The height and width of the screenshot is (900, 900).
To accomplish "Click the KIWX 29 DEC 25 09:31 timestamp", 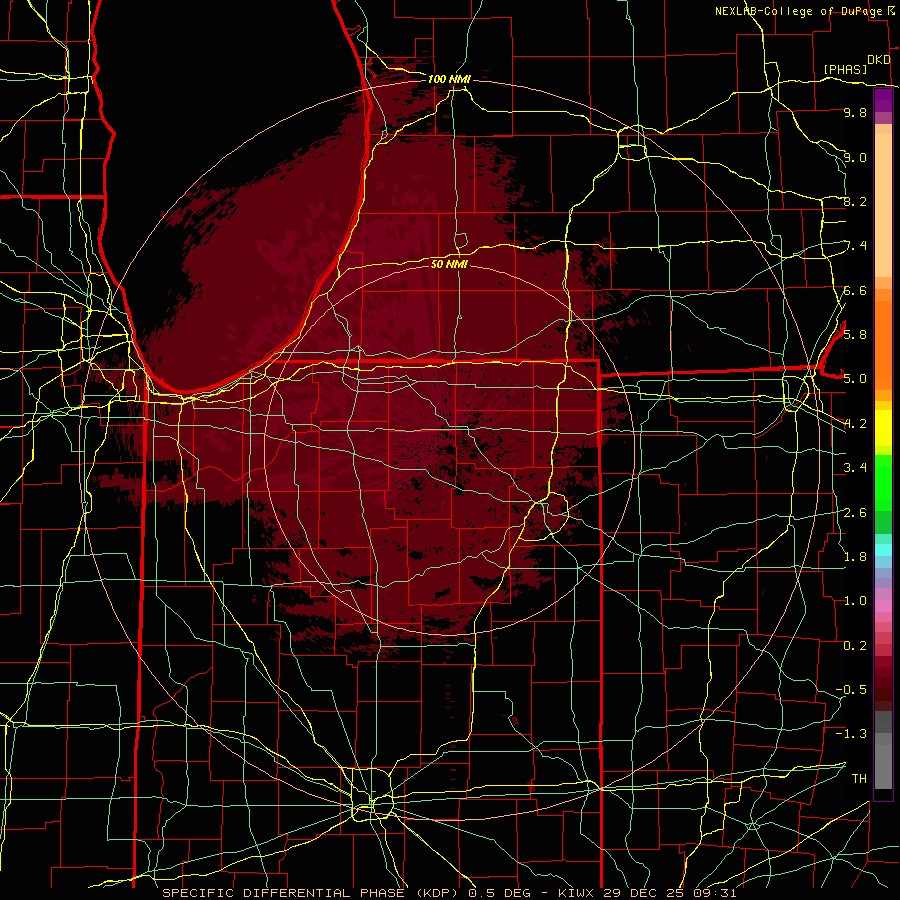I will point(647,893).
